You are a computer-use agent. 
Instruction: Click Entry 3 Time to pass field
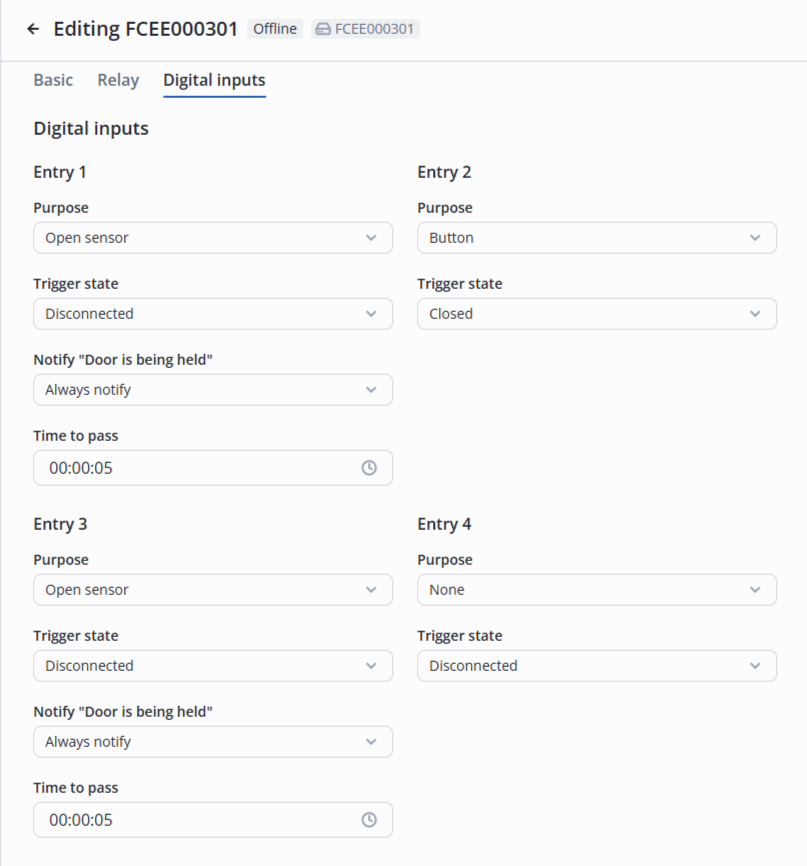pyautogui.click(x=190, y=820)
